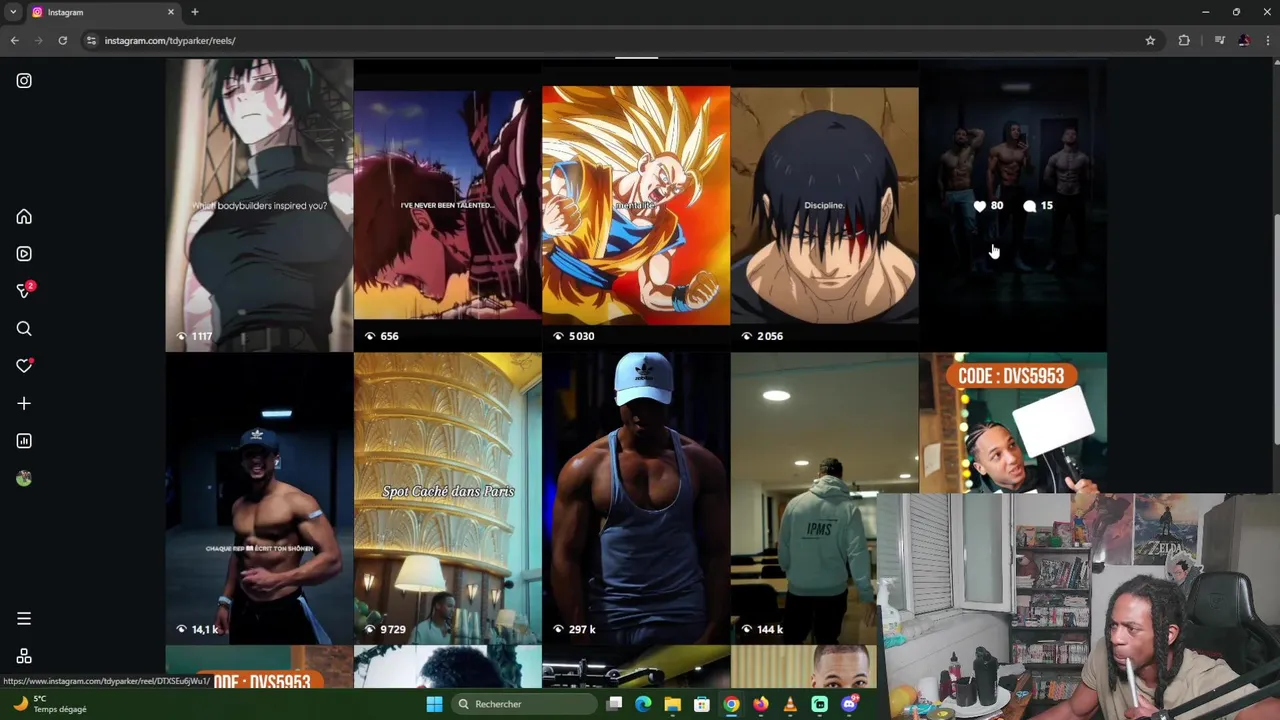Image resolution: width=1280 pixels, height=720 pixels.
Task: Open the Discipline reel with 2056 views
Action: pyautogui.click(x=824, y=205)
